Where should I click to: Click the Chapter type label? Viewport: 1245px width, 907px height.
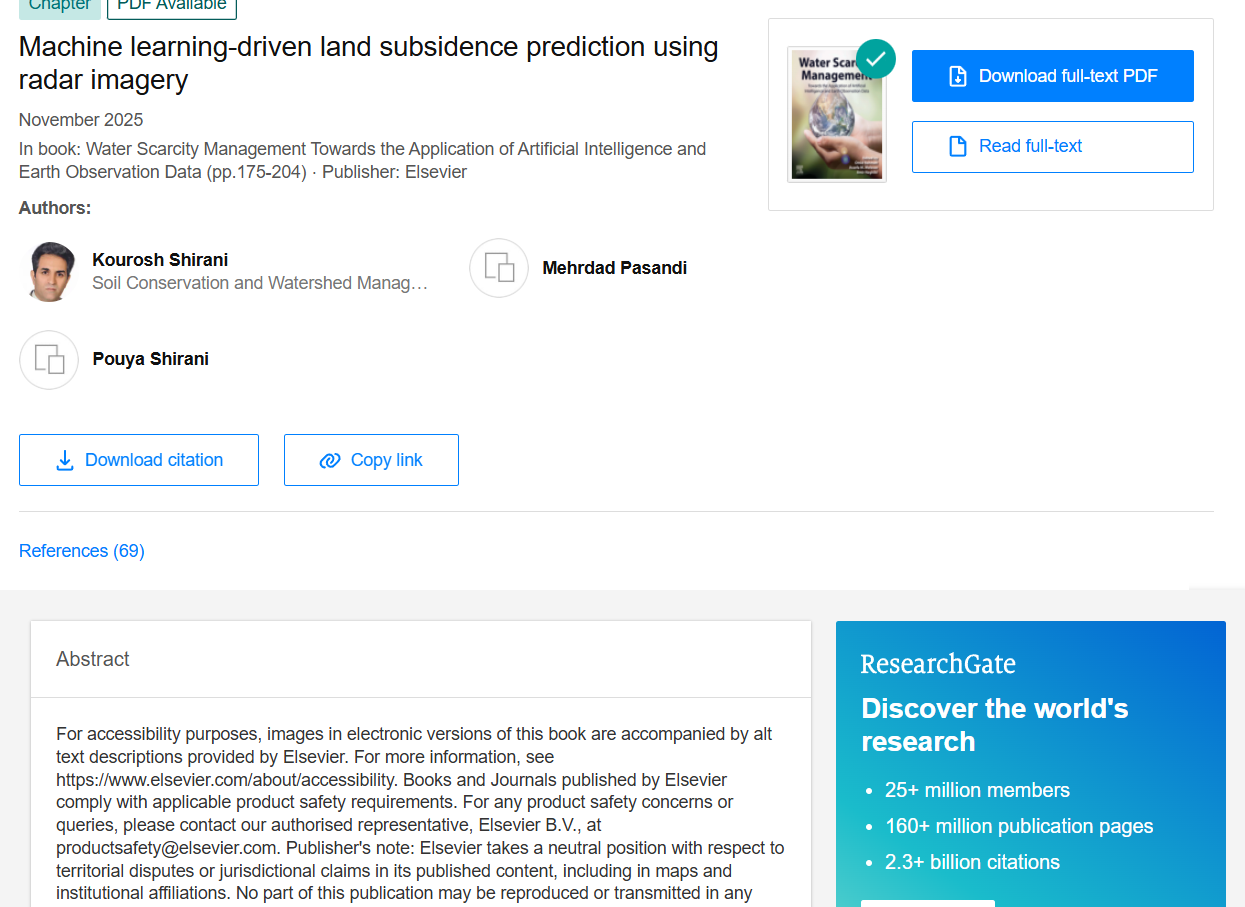click(60, 5)
